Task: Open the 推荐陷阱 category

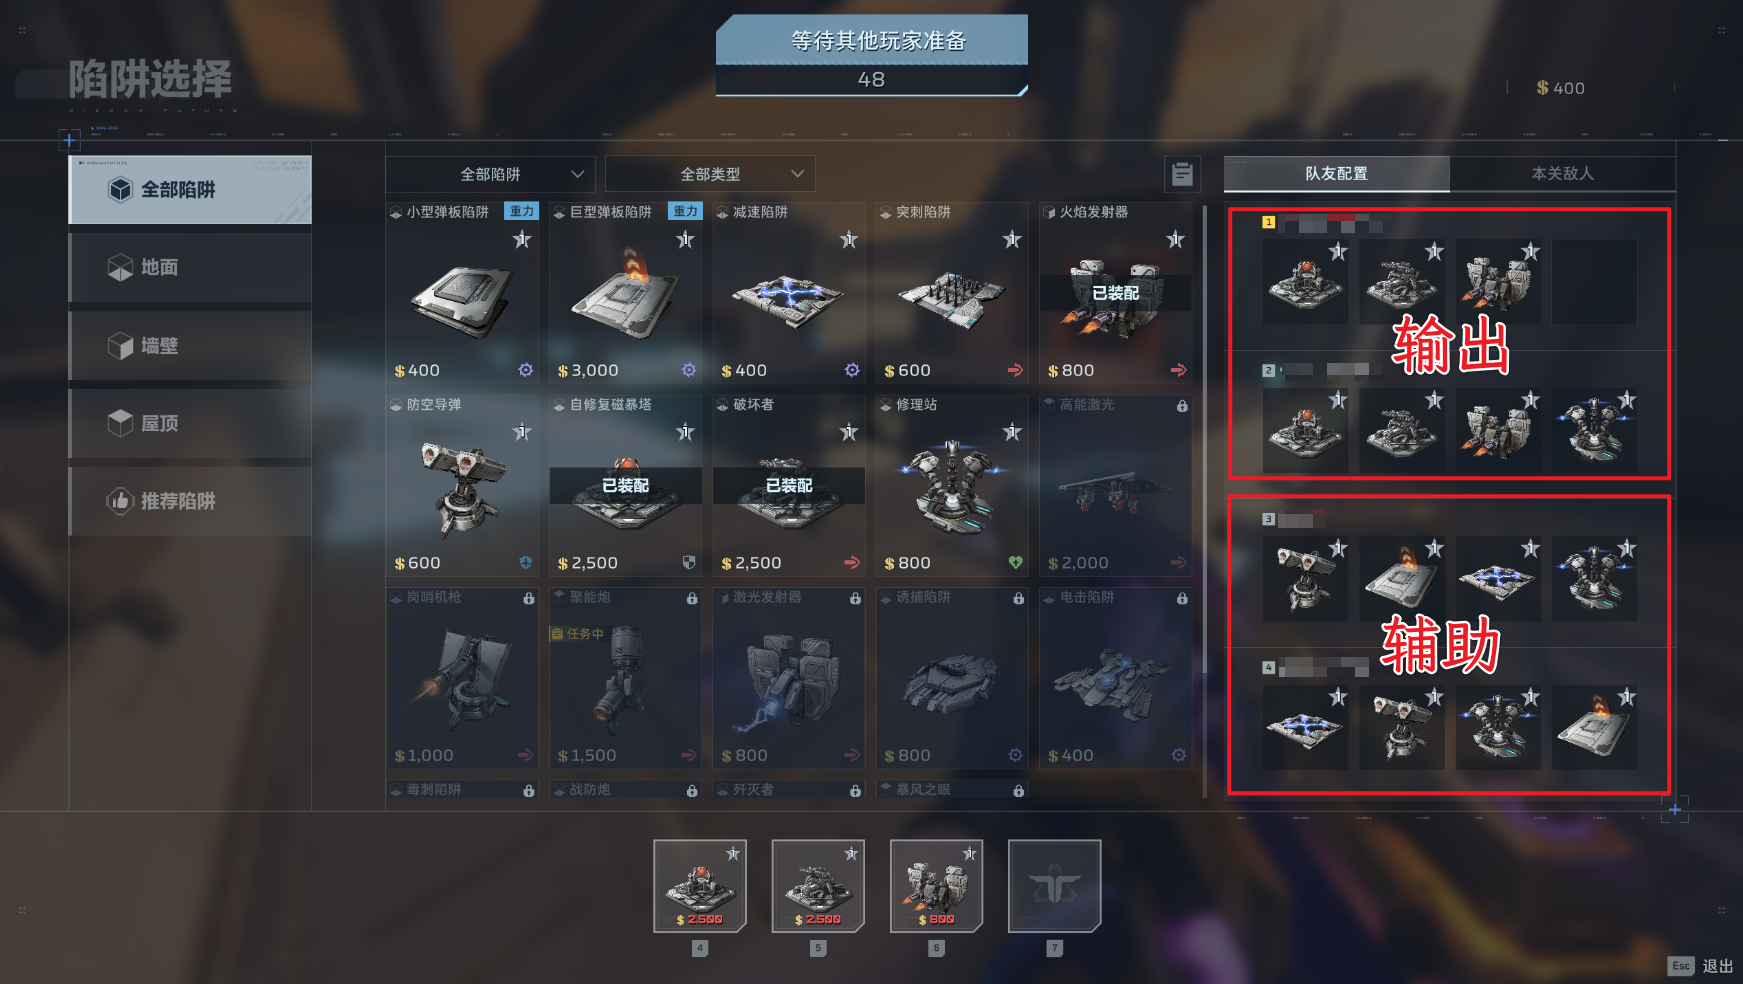Action: [x=190, y=501]
